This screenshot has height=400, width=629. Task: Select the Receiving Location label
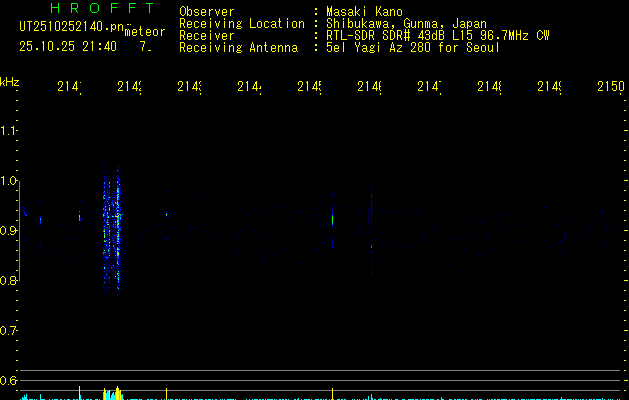pyautogui.click(x=242, y=24)
